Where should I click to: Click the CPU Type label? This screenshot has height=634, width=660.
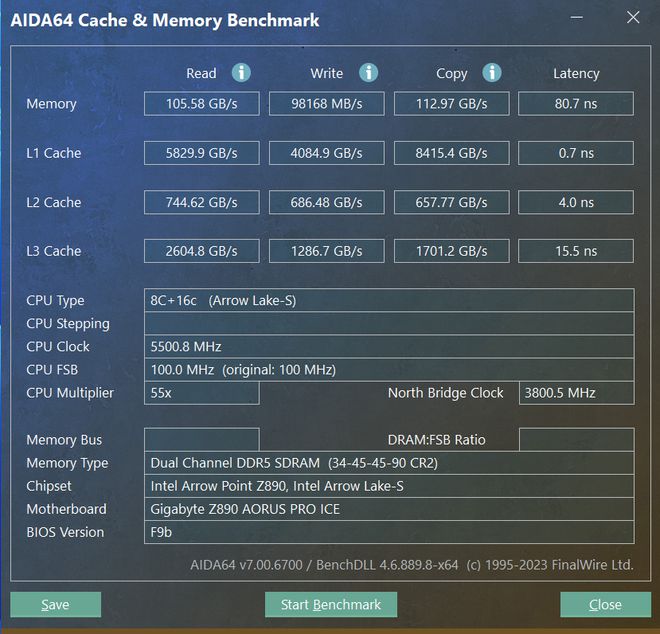point(55,301)
